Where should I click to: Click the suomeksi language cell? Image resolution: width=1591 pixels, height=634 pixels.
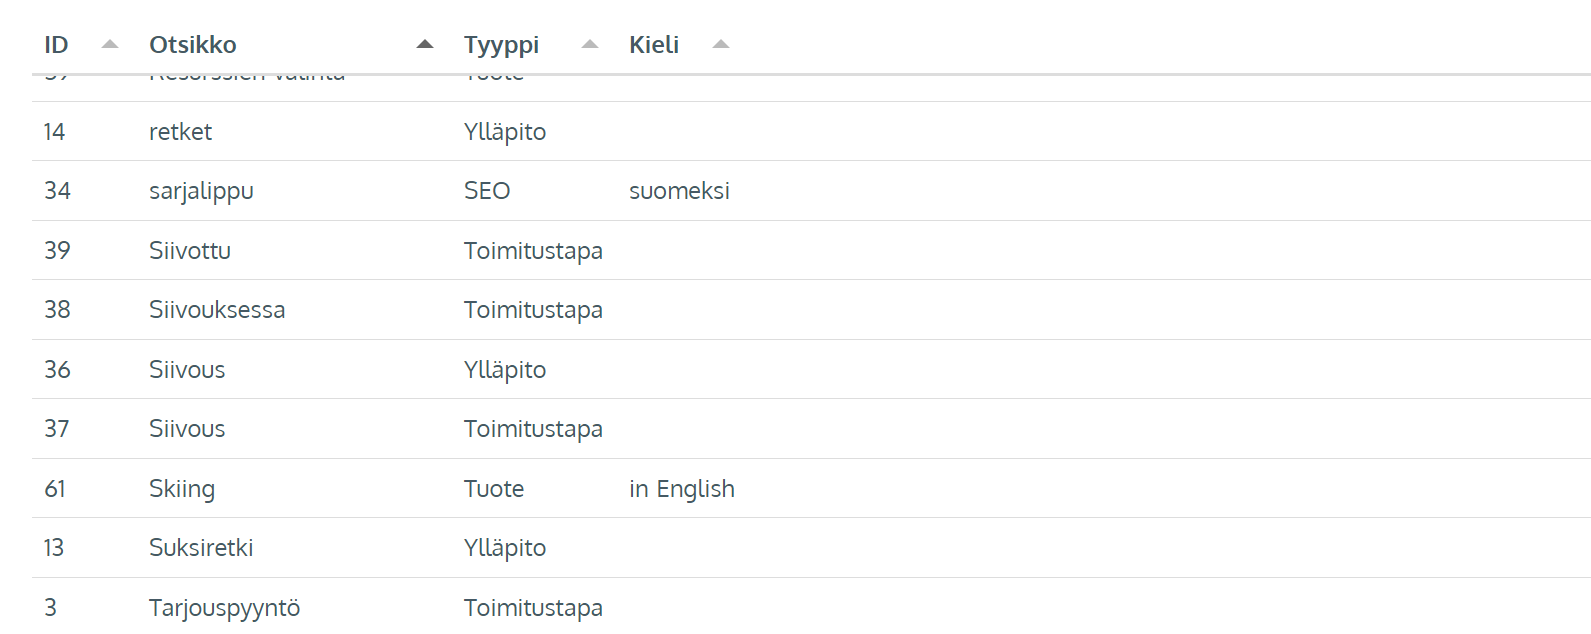tap(679, 191)
